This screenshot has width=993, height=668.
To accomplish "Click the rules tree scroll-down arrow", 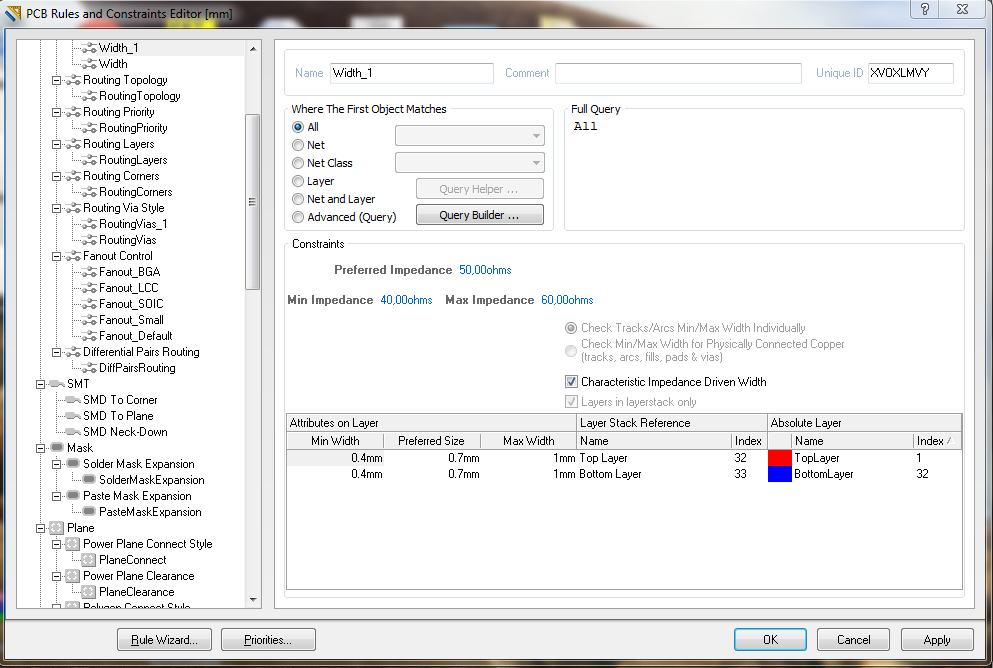I will coord(253,600).
